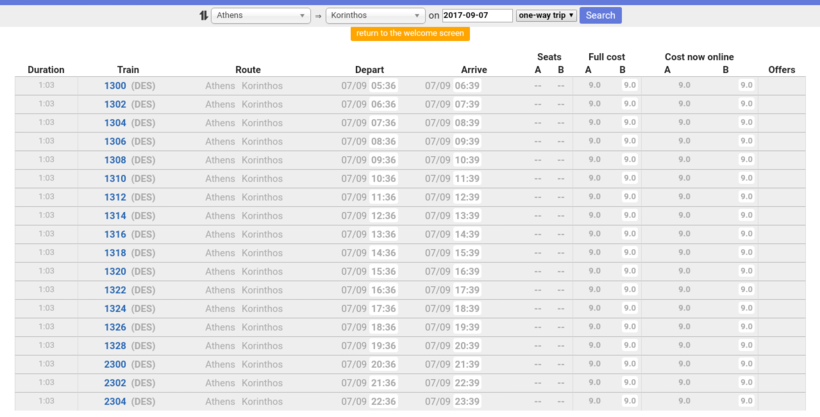
Task: Click full cost class B price for train 1300
Action: tap(629, 86)
